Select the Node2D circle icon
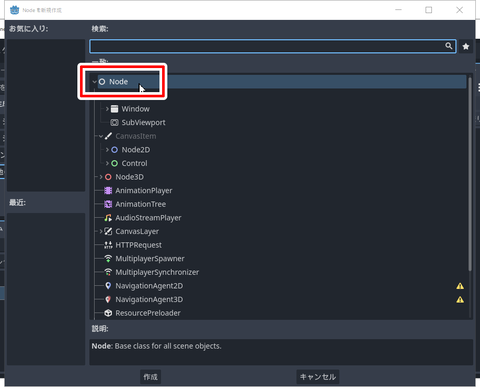Viewport: 480px width, 391px height. [114, 150]
